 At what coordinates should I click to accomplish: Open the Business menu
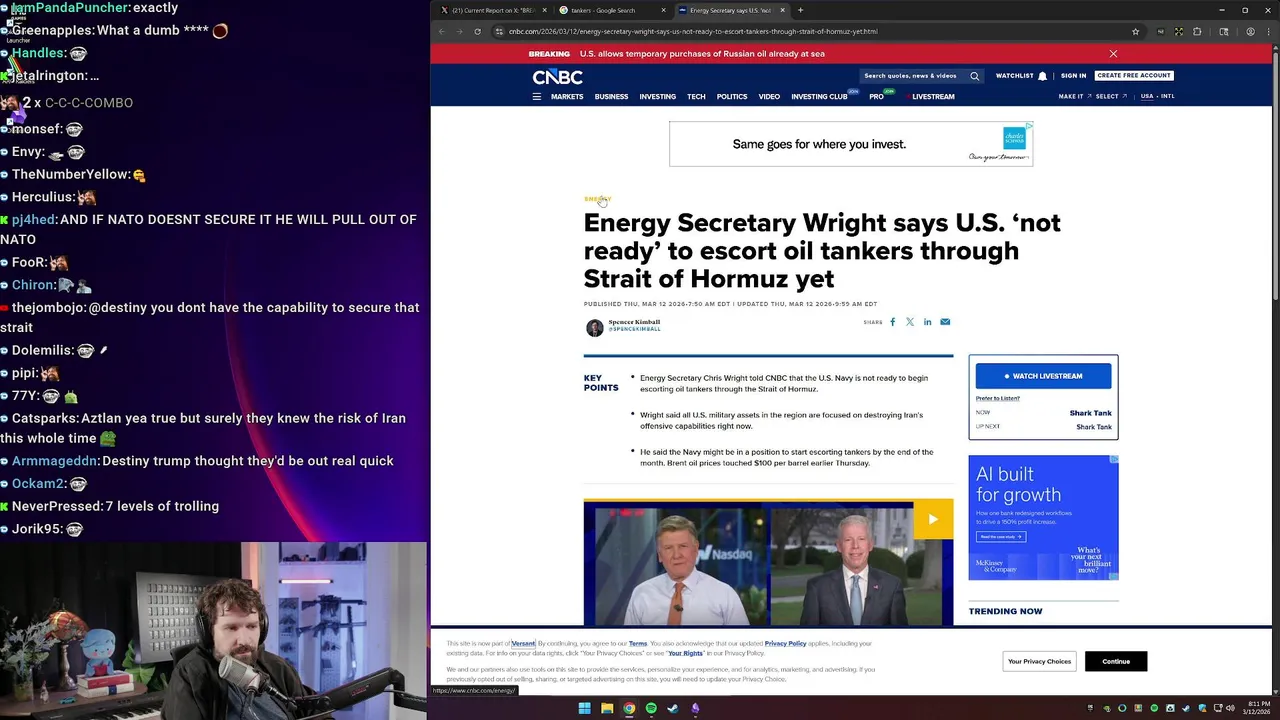click(611, 97)
